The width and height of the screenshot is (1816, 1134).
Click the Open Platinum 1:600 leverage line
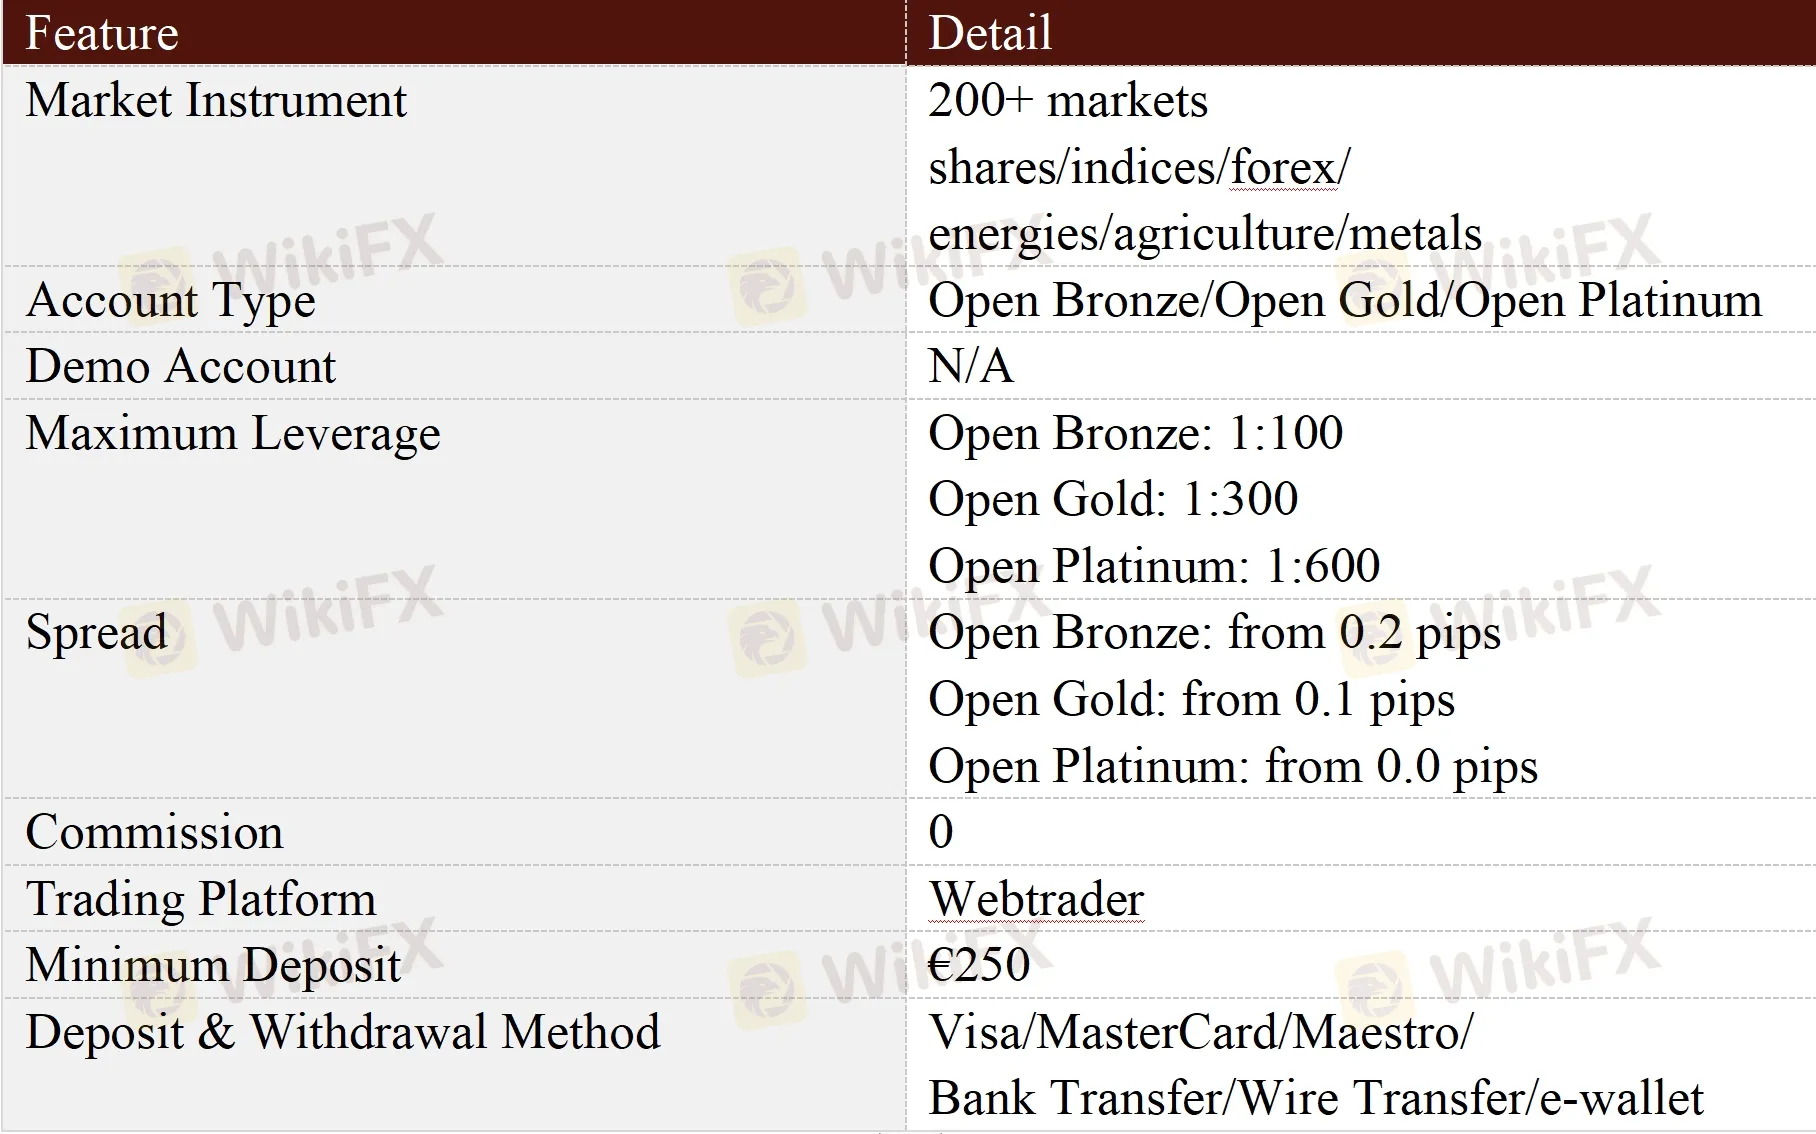[x=1154, y=566]
